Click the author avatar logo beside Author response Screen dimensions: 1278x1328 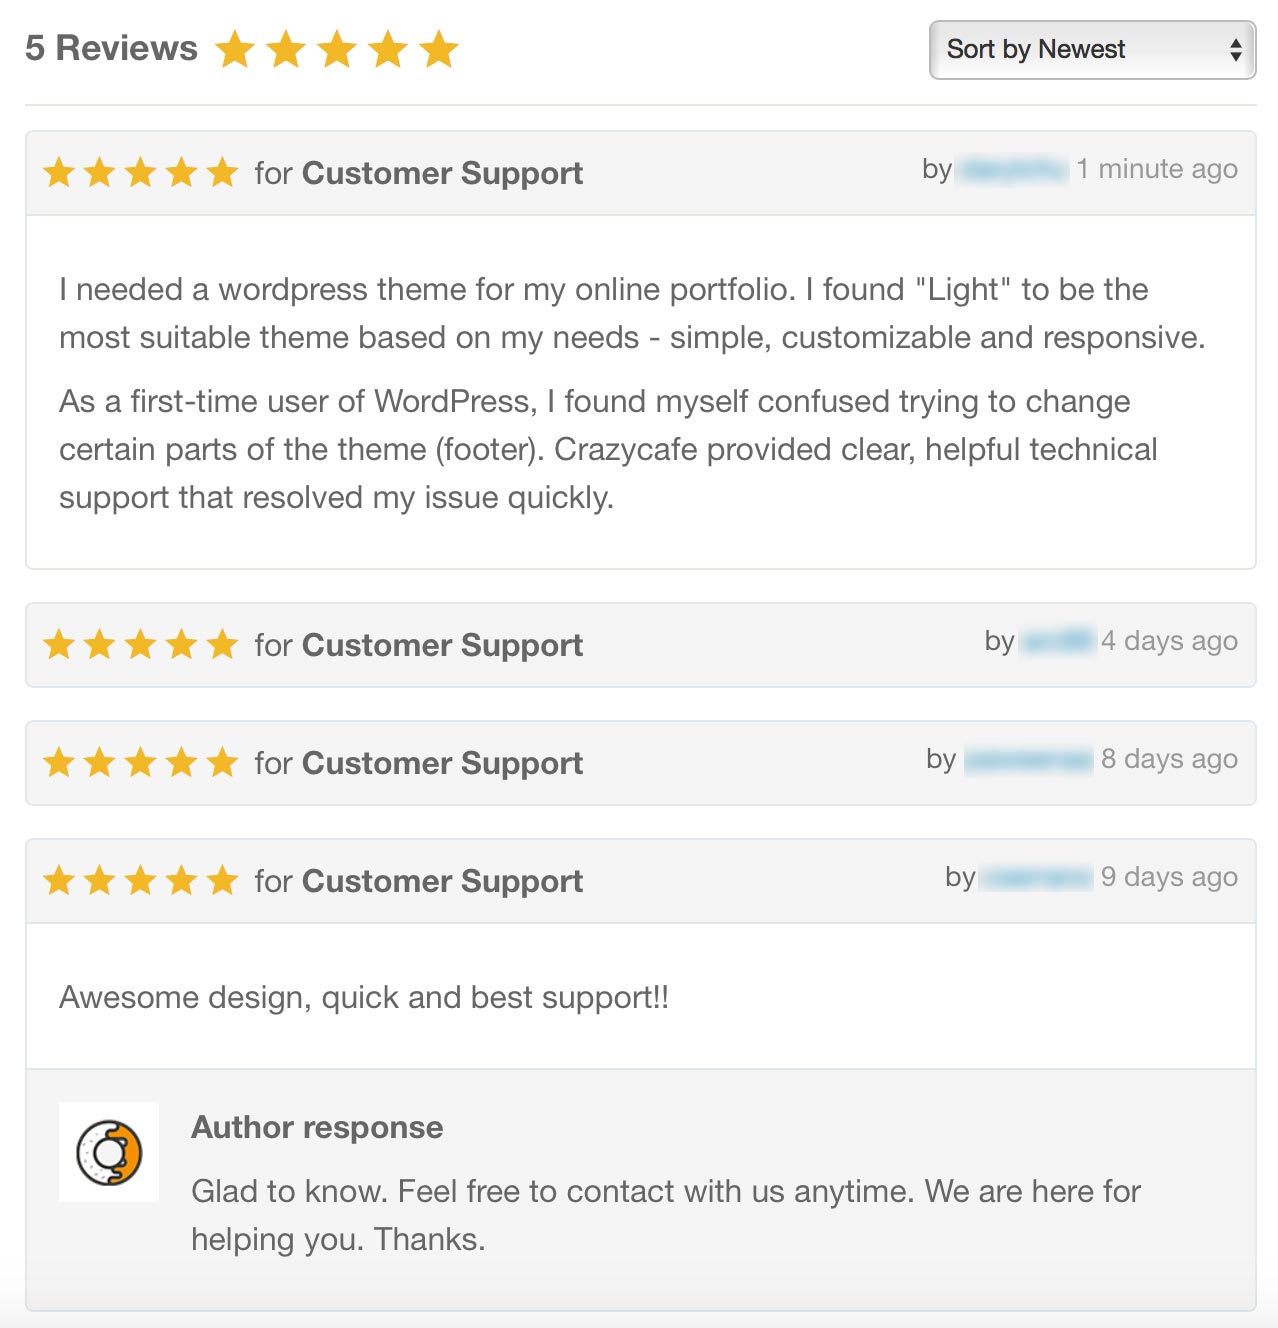[109, 1152]
